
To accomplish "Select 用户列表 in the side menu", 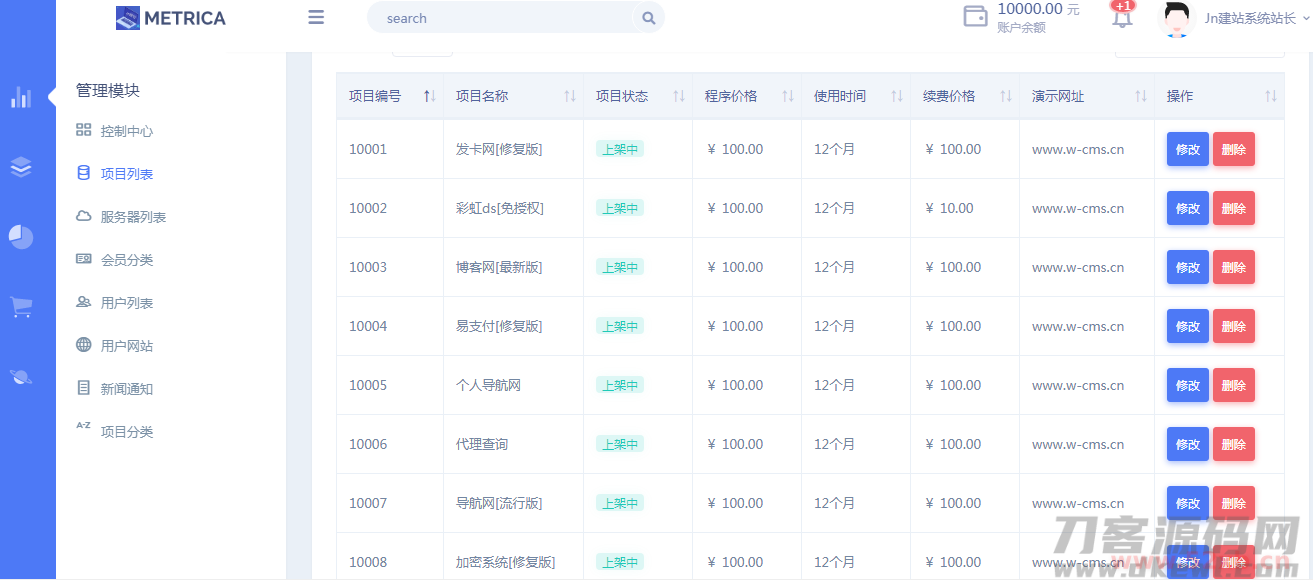I will pos(126,303).
